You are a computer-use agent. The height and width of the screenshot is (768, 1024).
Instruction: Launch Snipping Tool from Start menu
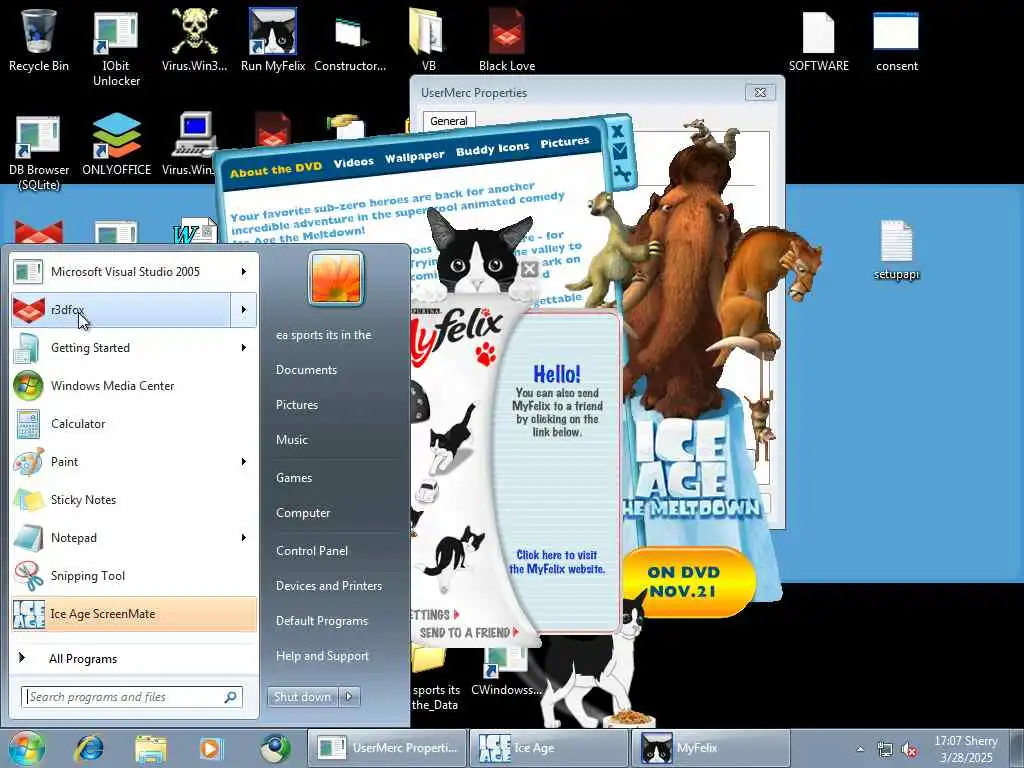click(134, 575)
